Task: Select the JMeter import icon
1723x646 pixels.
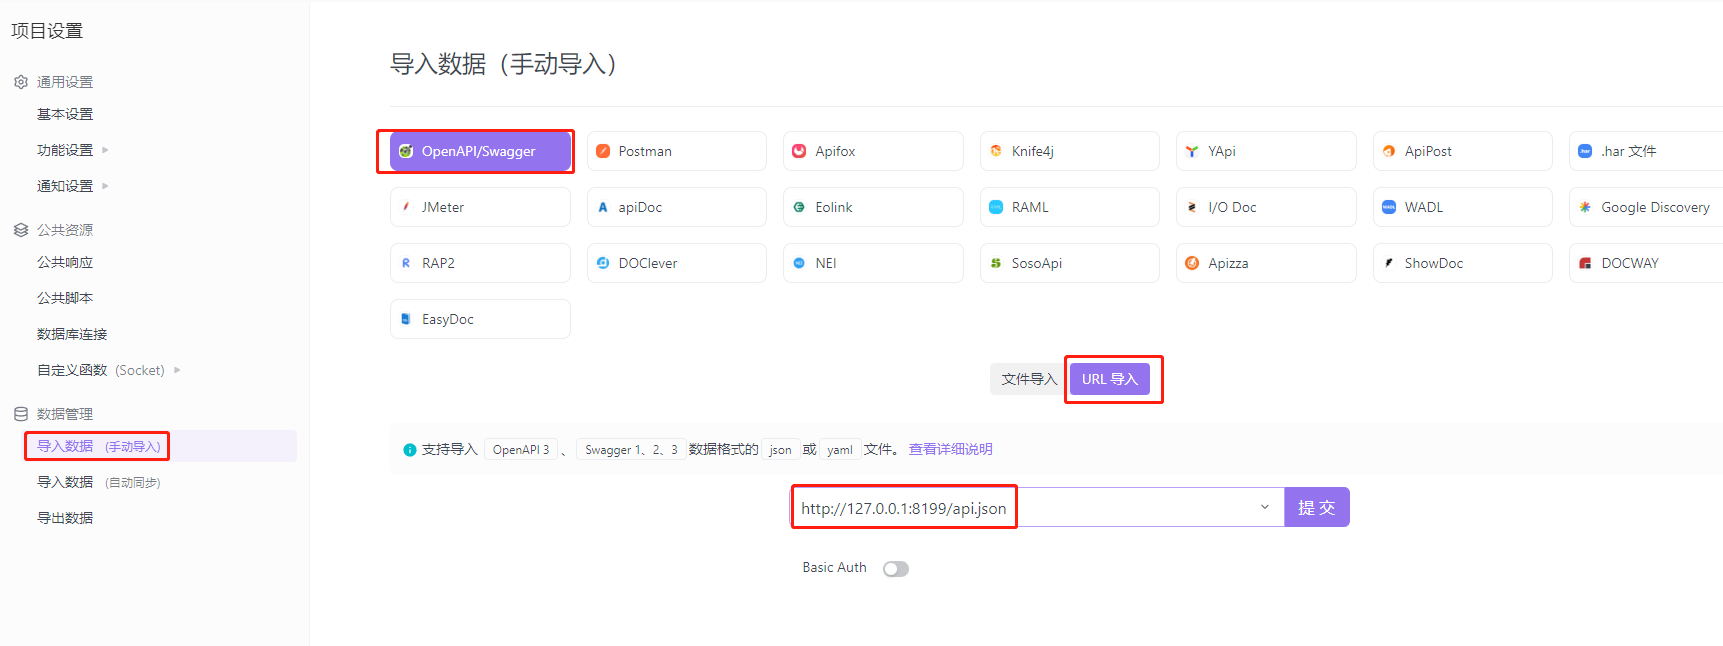Action: point(406,207)
